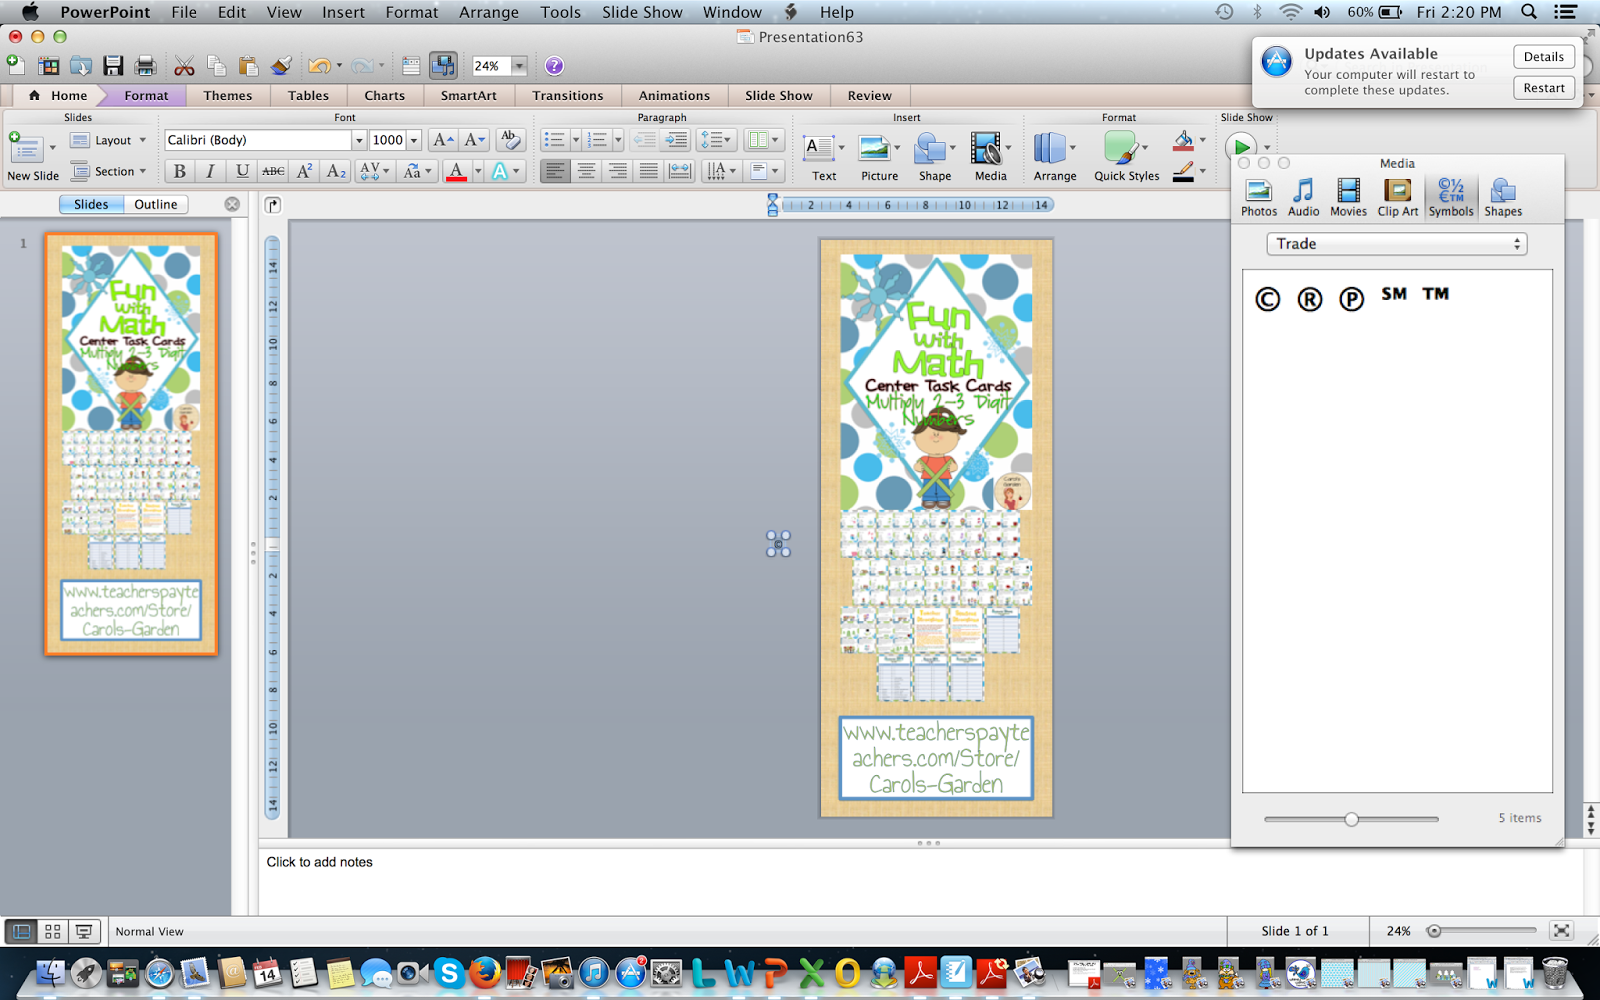
Task: Switch to Slide Sorter view
Action: (53, 931)
